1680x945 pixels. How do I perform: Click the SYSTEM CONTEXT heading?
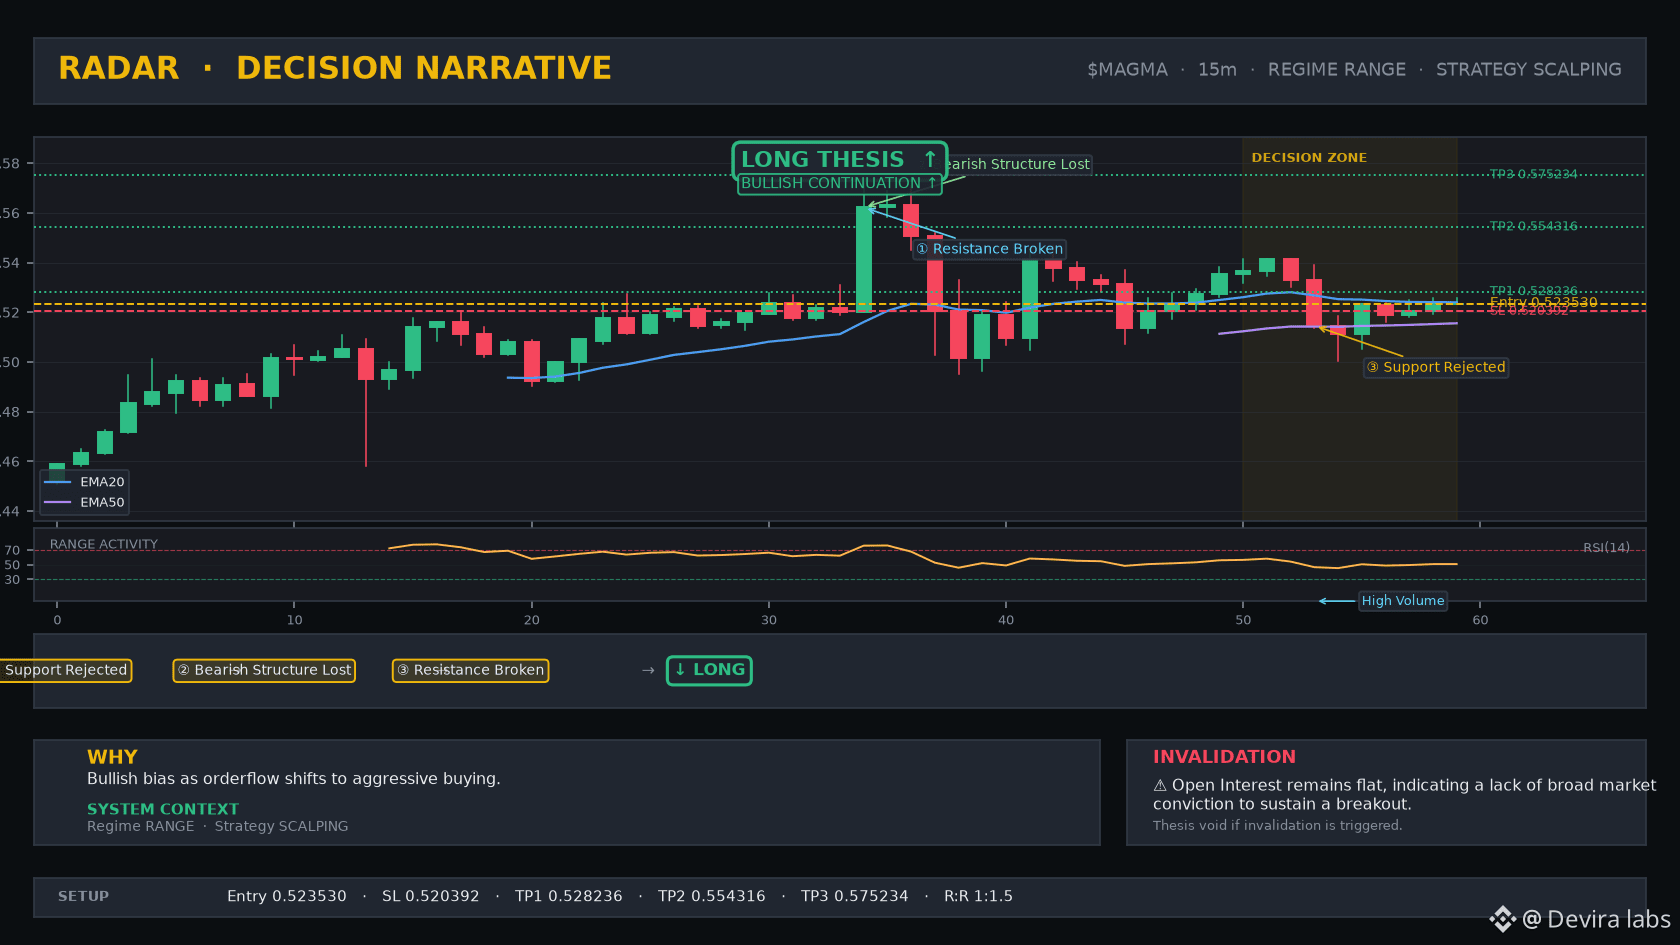click(x=163, y=809)
